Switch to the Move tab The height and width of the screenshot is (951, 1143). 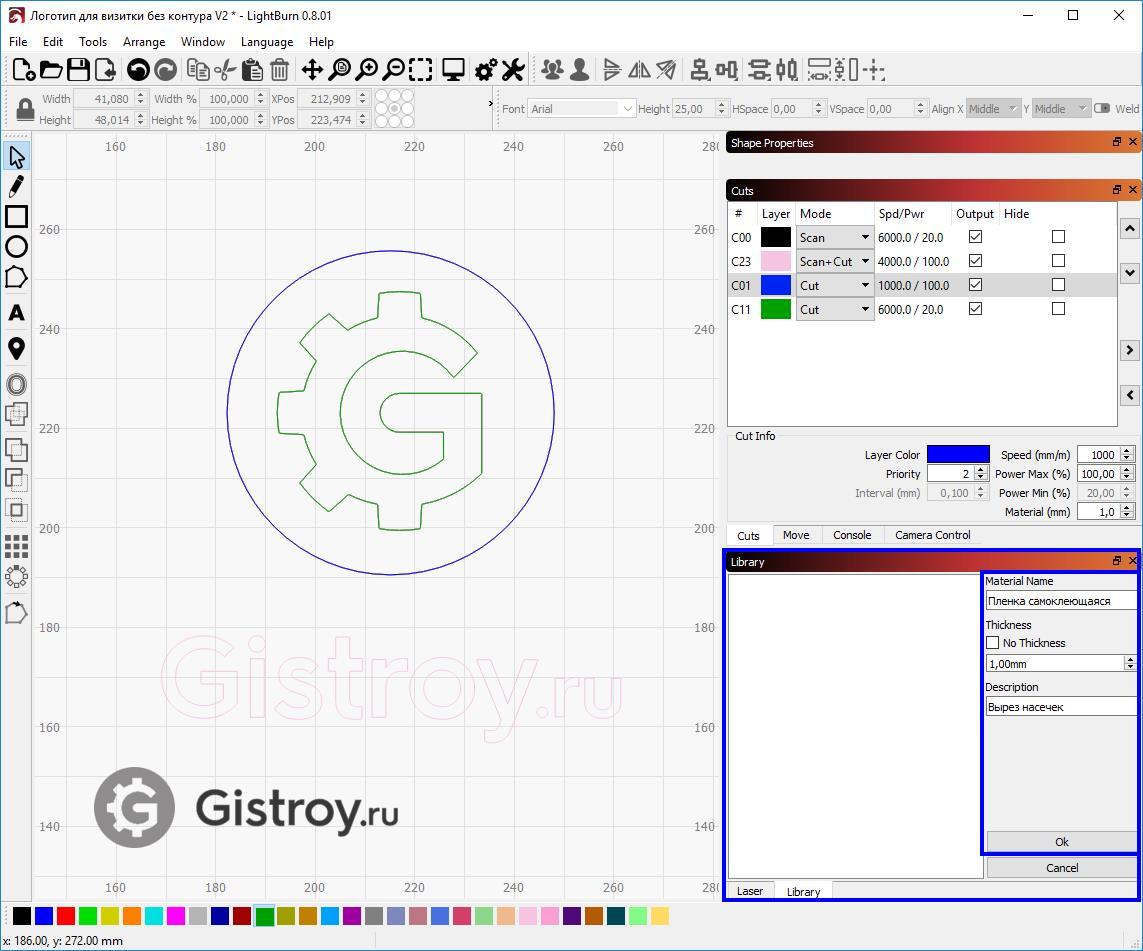[x=796, y=535]
